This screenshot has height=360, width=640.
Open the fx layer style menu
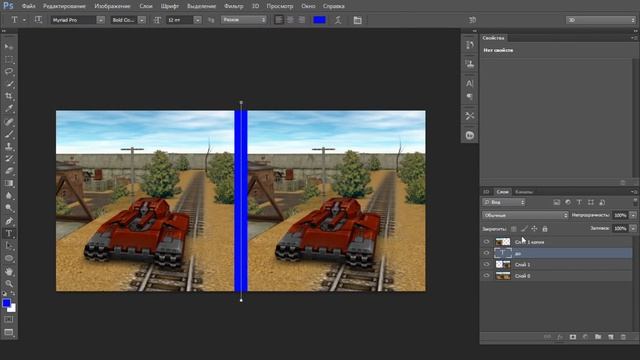click(x=560, y=337)
